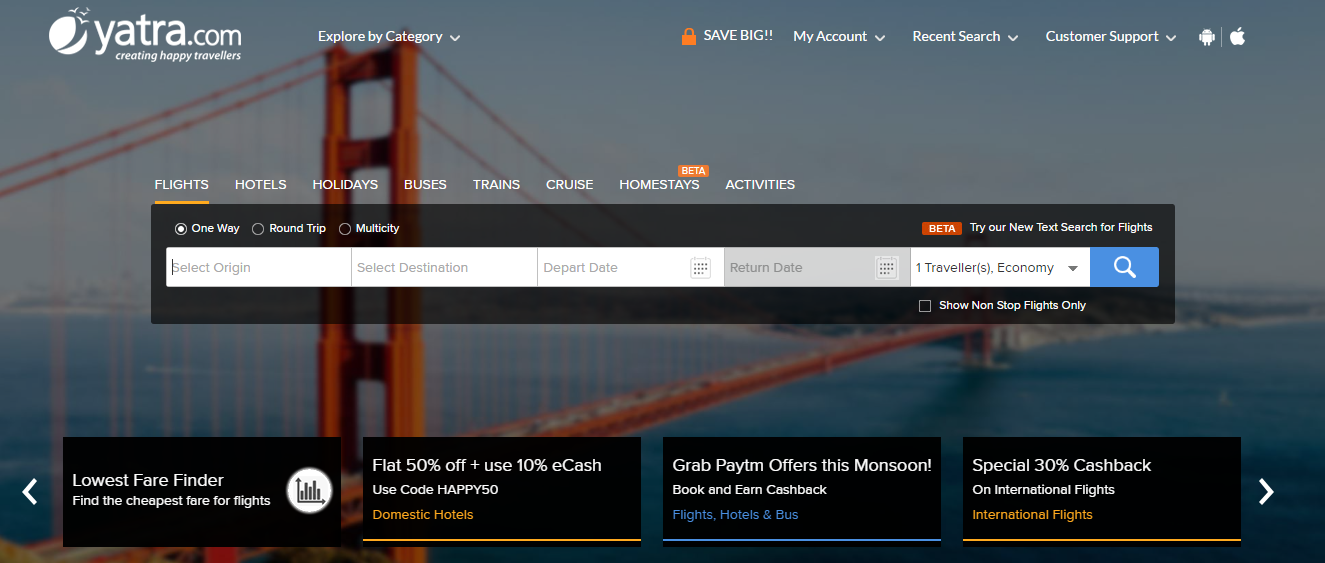Open the Travellers and class dropdown
This screenshot has width=1325, height=563.
(1000, 267)
